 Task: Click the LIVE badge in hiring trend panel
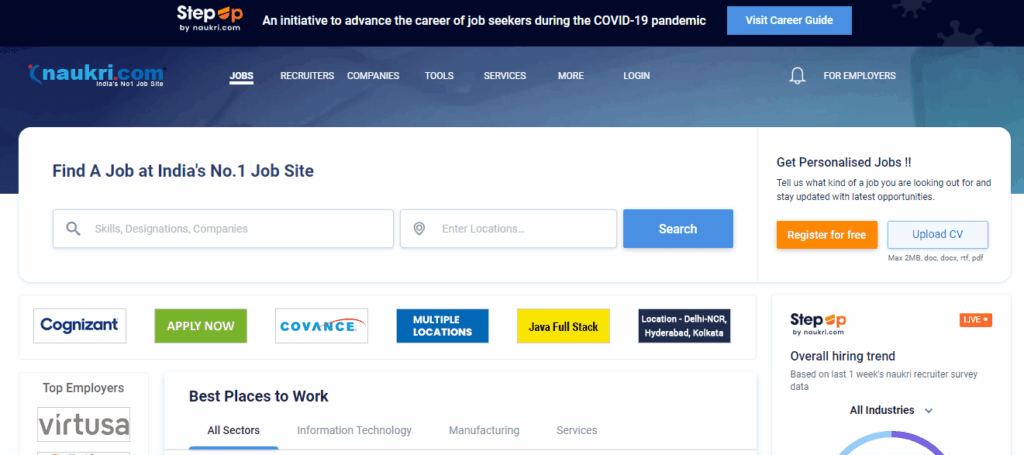975,320
